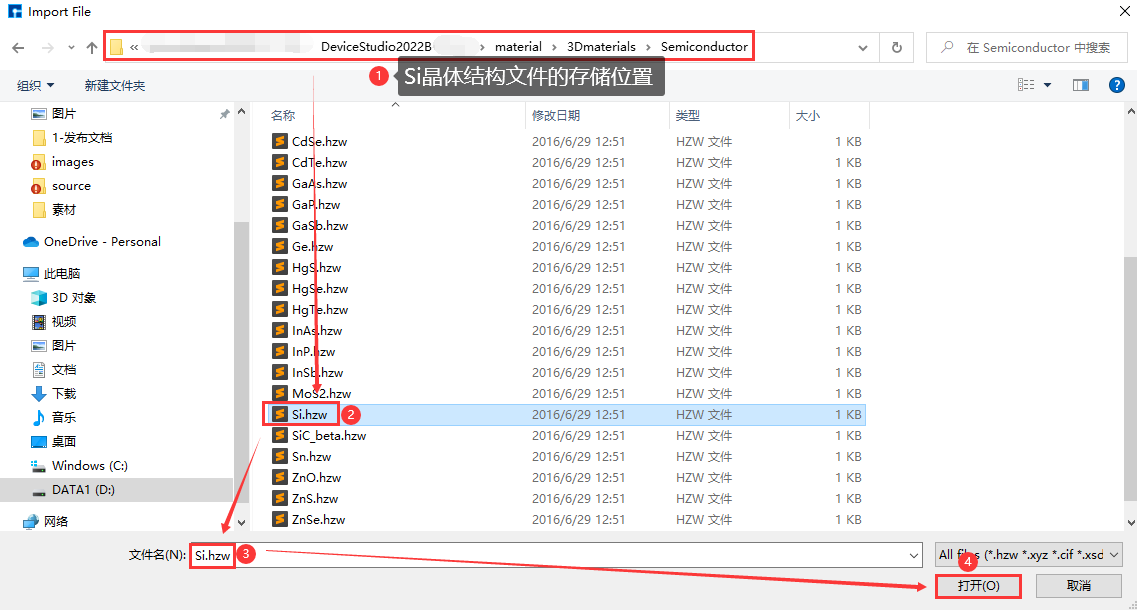Click the 打开(O) button
1137x610 pixels.
[977, 586]
